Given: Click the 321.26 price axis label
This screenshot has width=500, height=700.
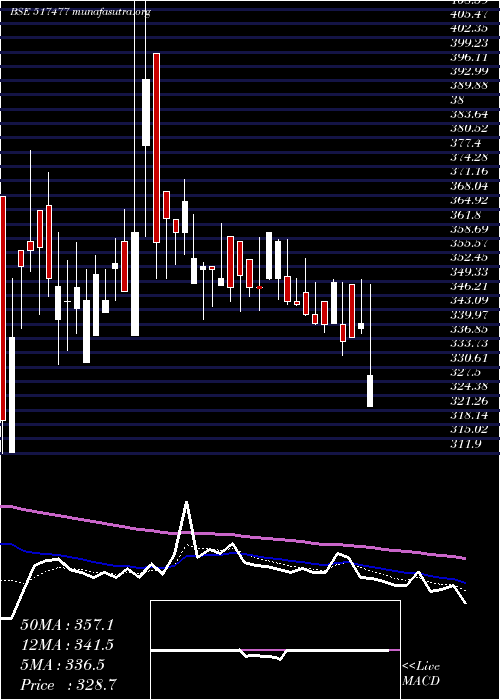Looking at the screenshot, I should click(469, 400).
